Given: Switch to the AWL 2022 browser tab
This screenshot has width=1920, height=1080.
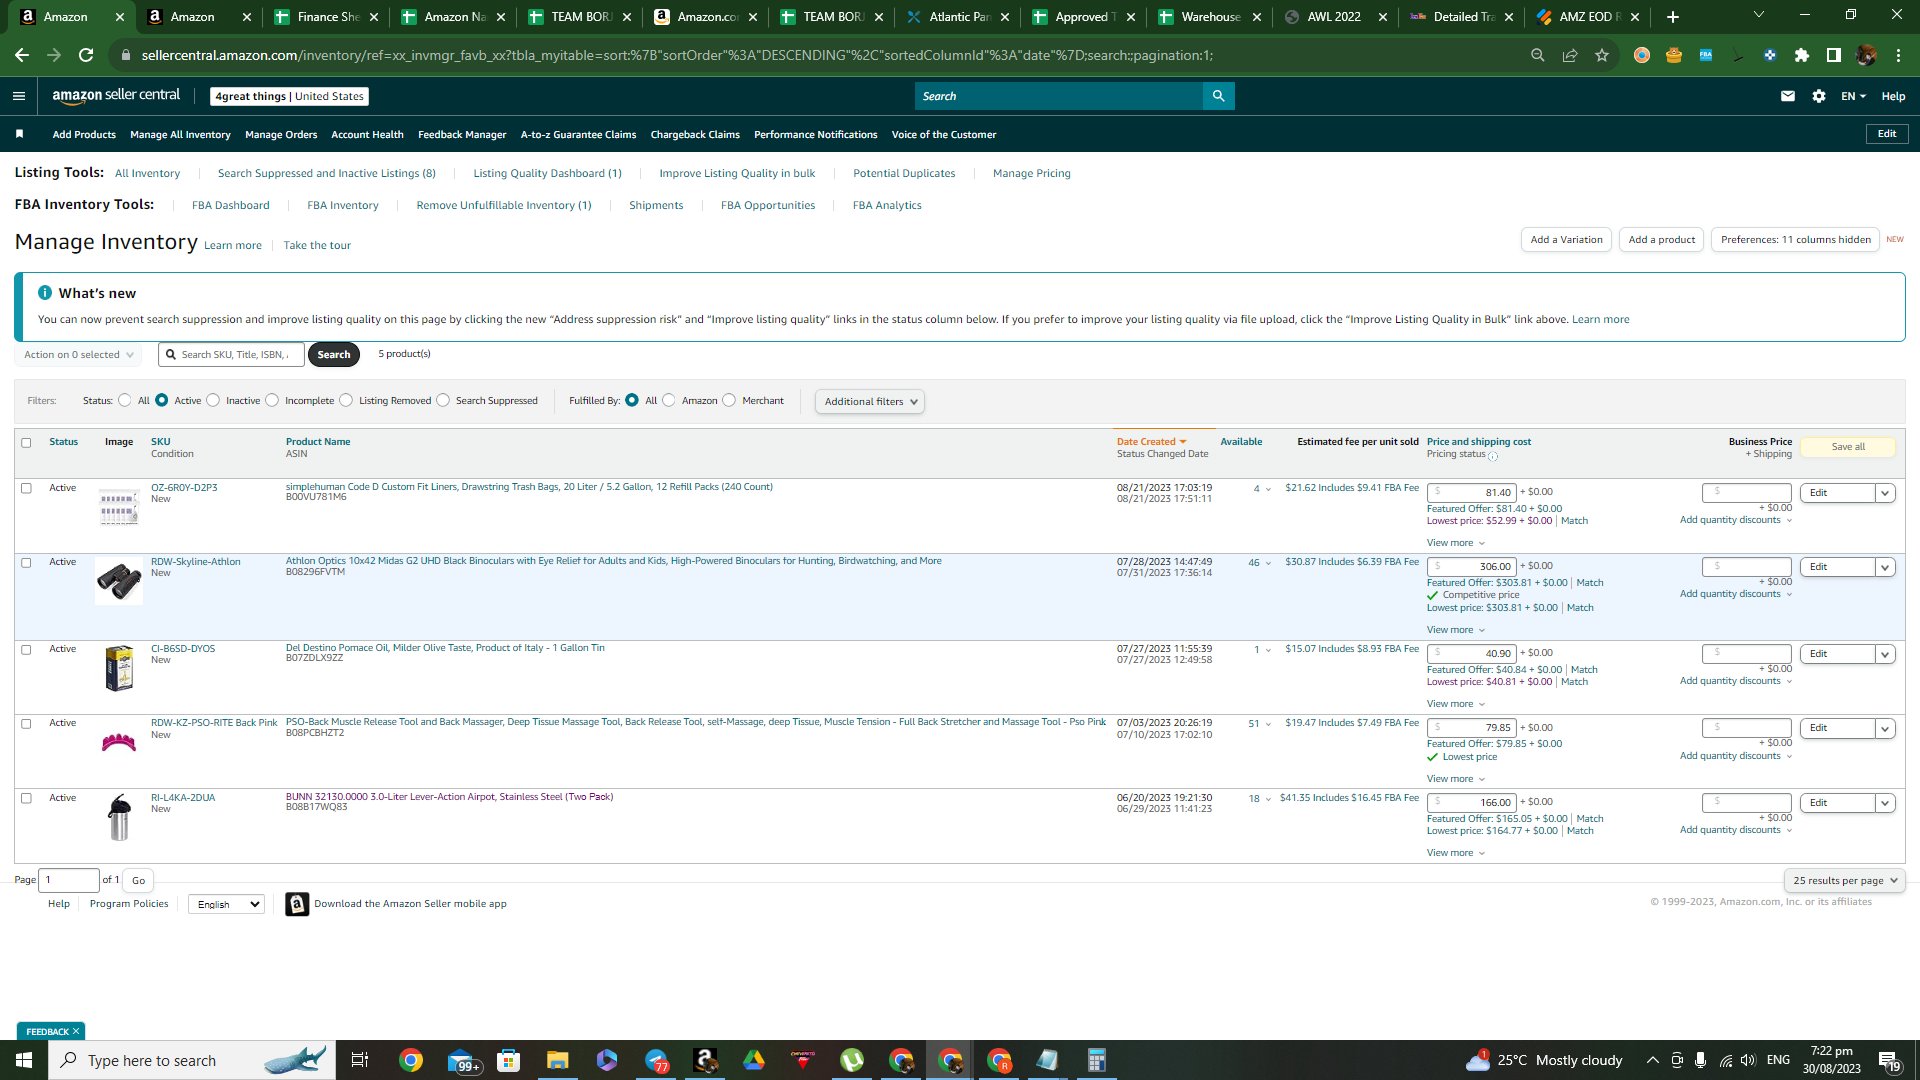Looking at the screenshot, I should click(x=1335, y=17).
